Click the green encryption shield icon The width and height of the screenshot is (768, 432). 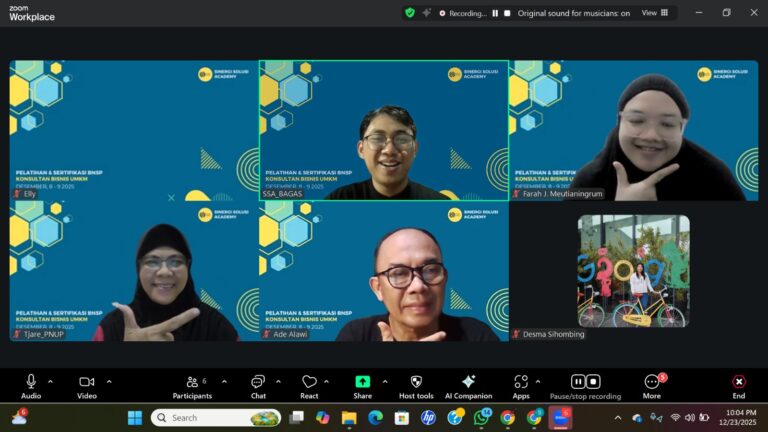click(410, 13)
